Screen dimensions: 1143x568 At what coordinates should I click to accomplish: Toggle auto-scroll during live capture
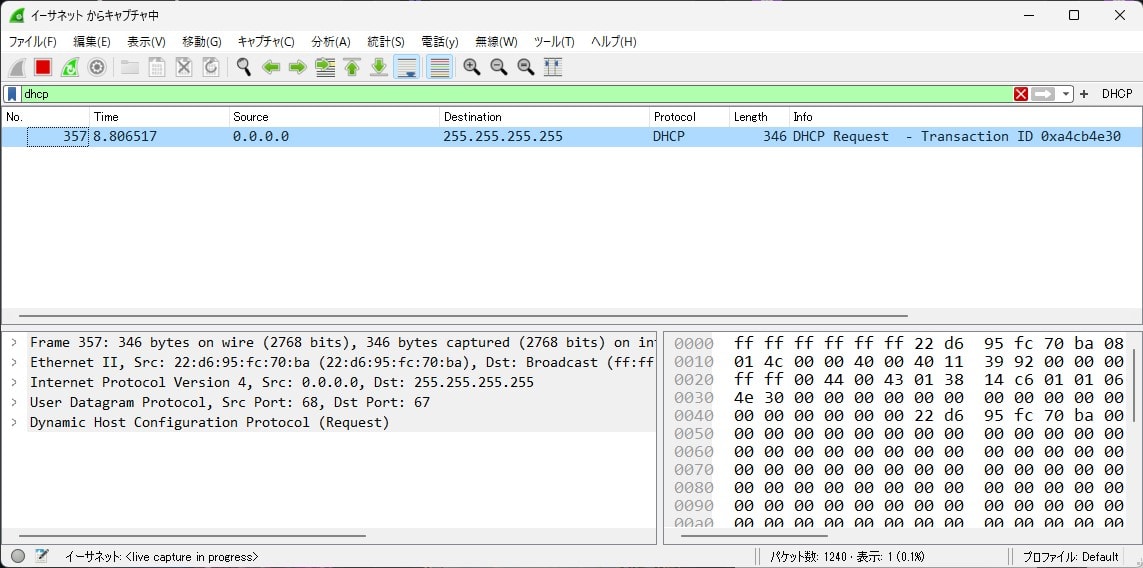coord(407,68)
